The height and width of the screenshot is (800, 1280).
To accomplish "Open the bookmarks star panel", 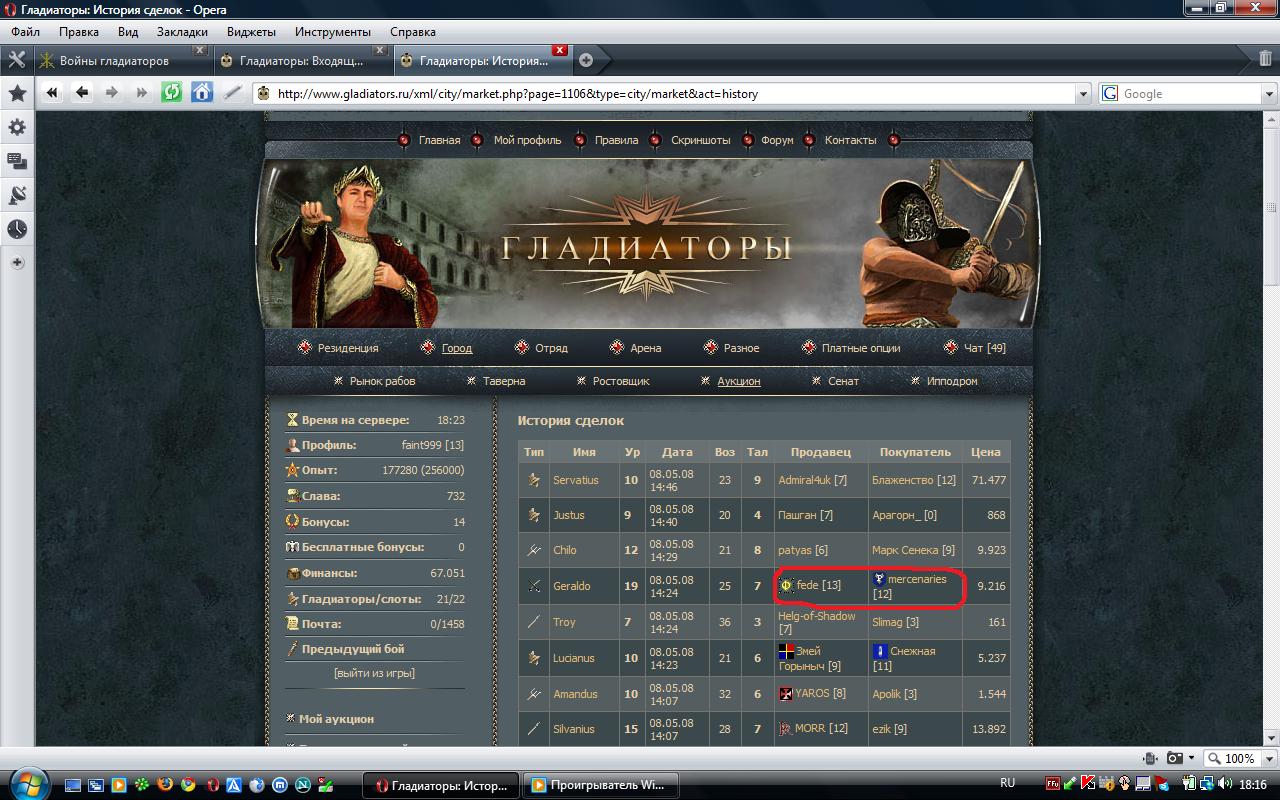I will [x=17, y=93].
